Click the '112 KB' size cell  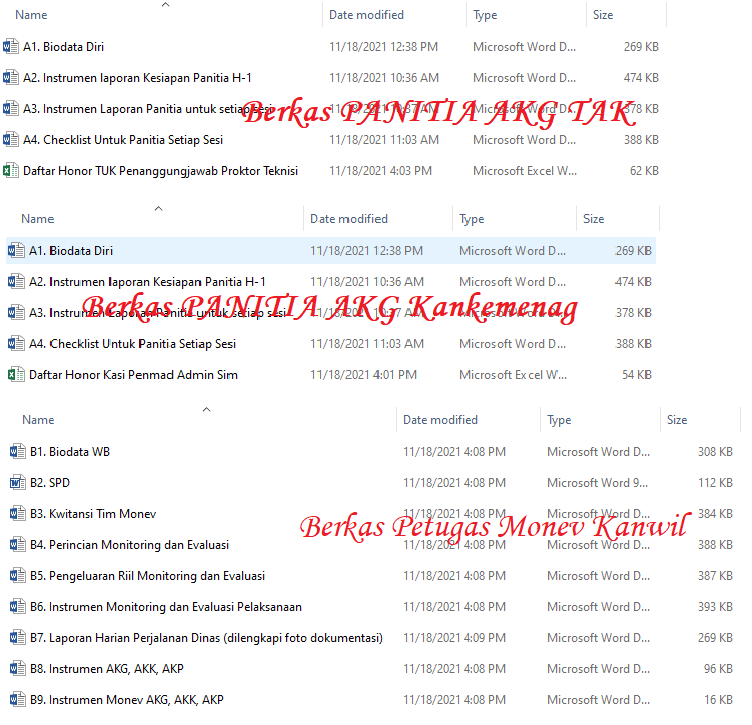[x=715, y=482]
